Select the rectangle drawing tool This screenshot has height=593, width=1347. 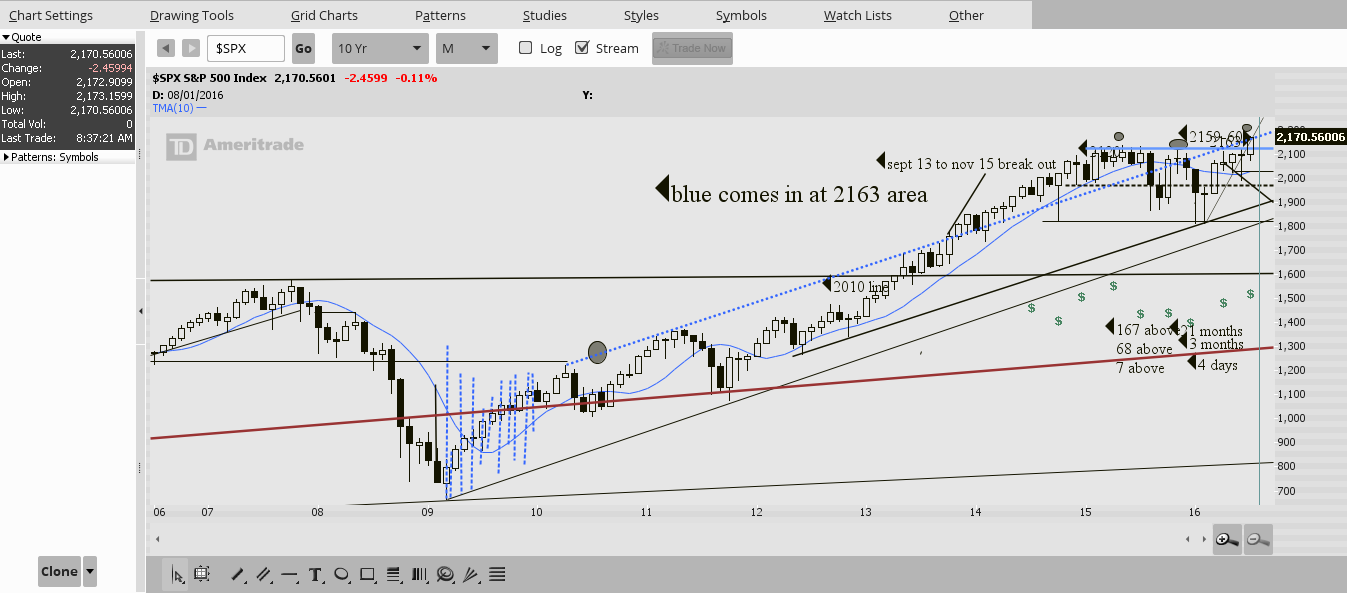point(367,574)
